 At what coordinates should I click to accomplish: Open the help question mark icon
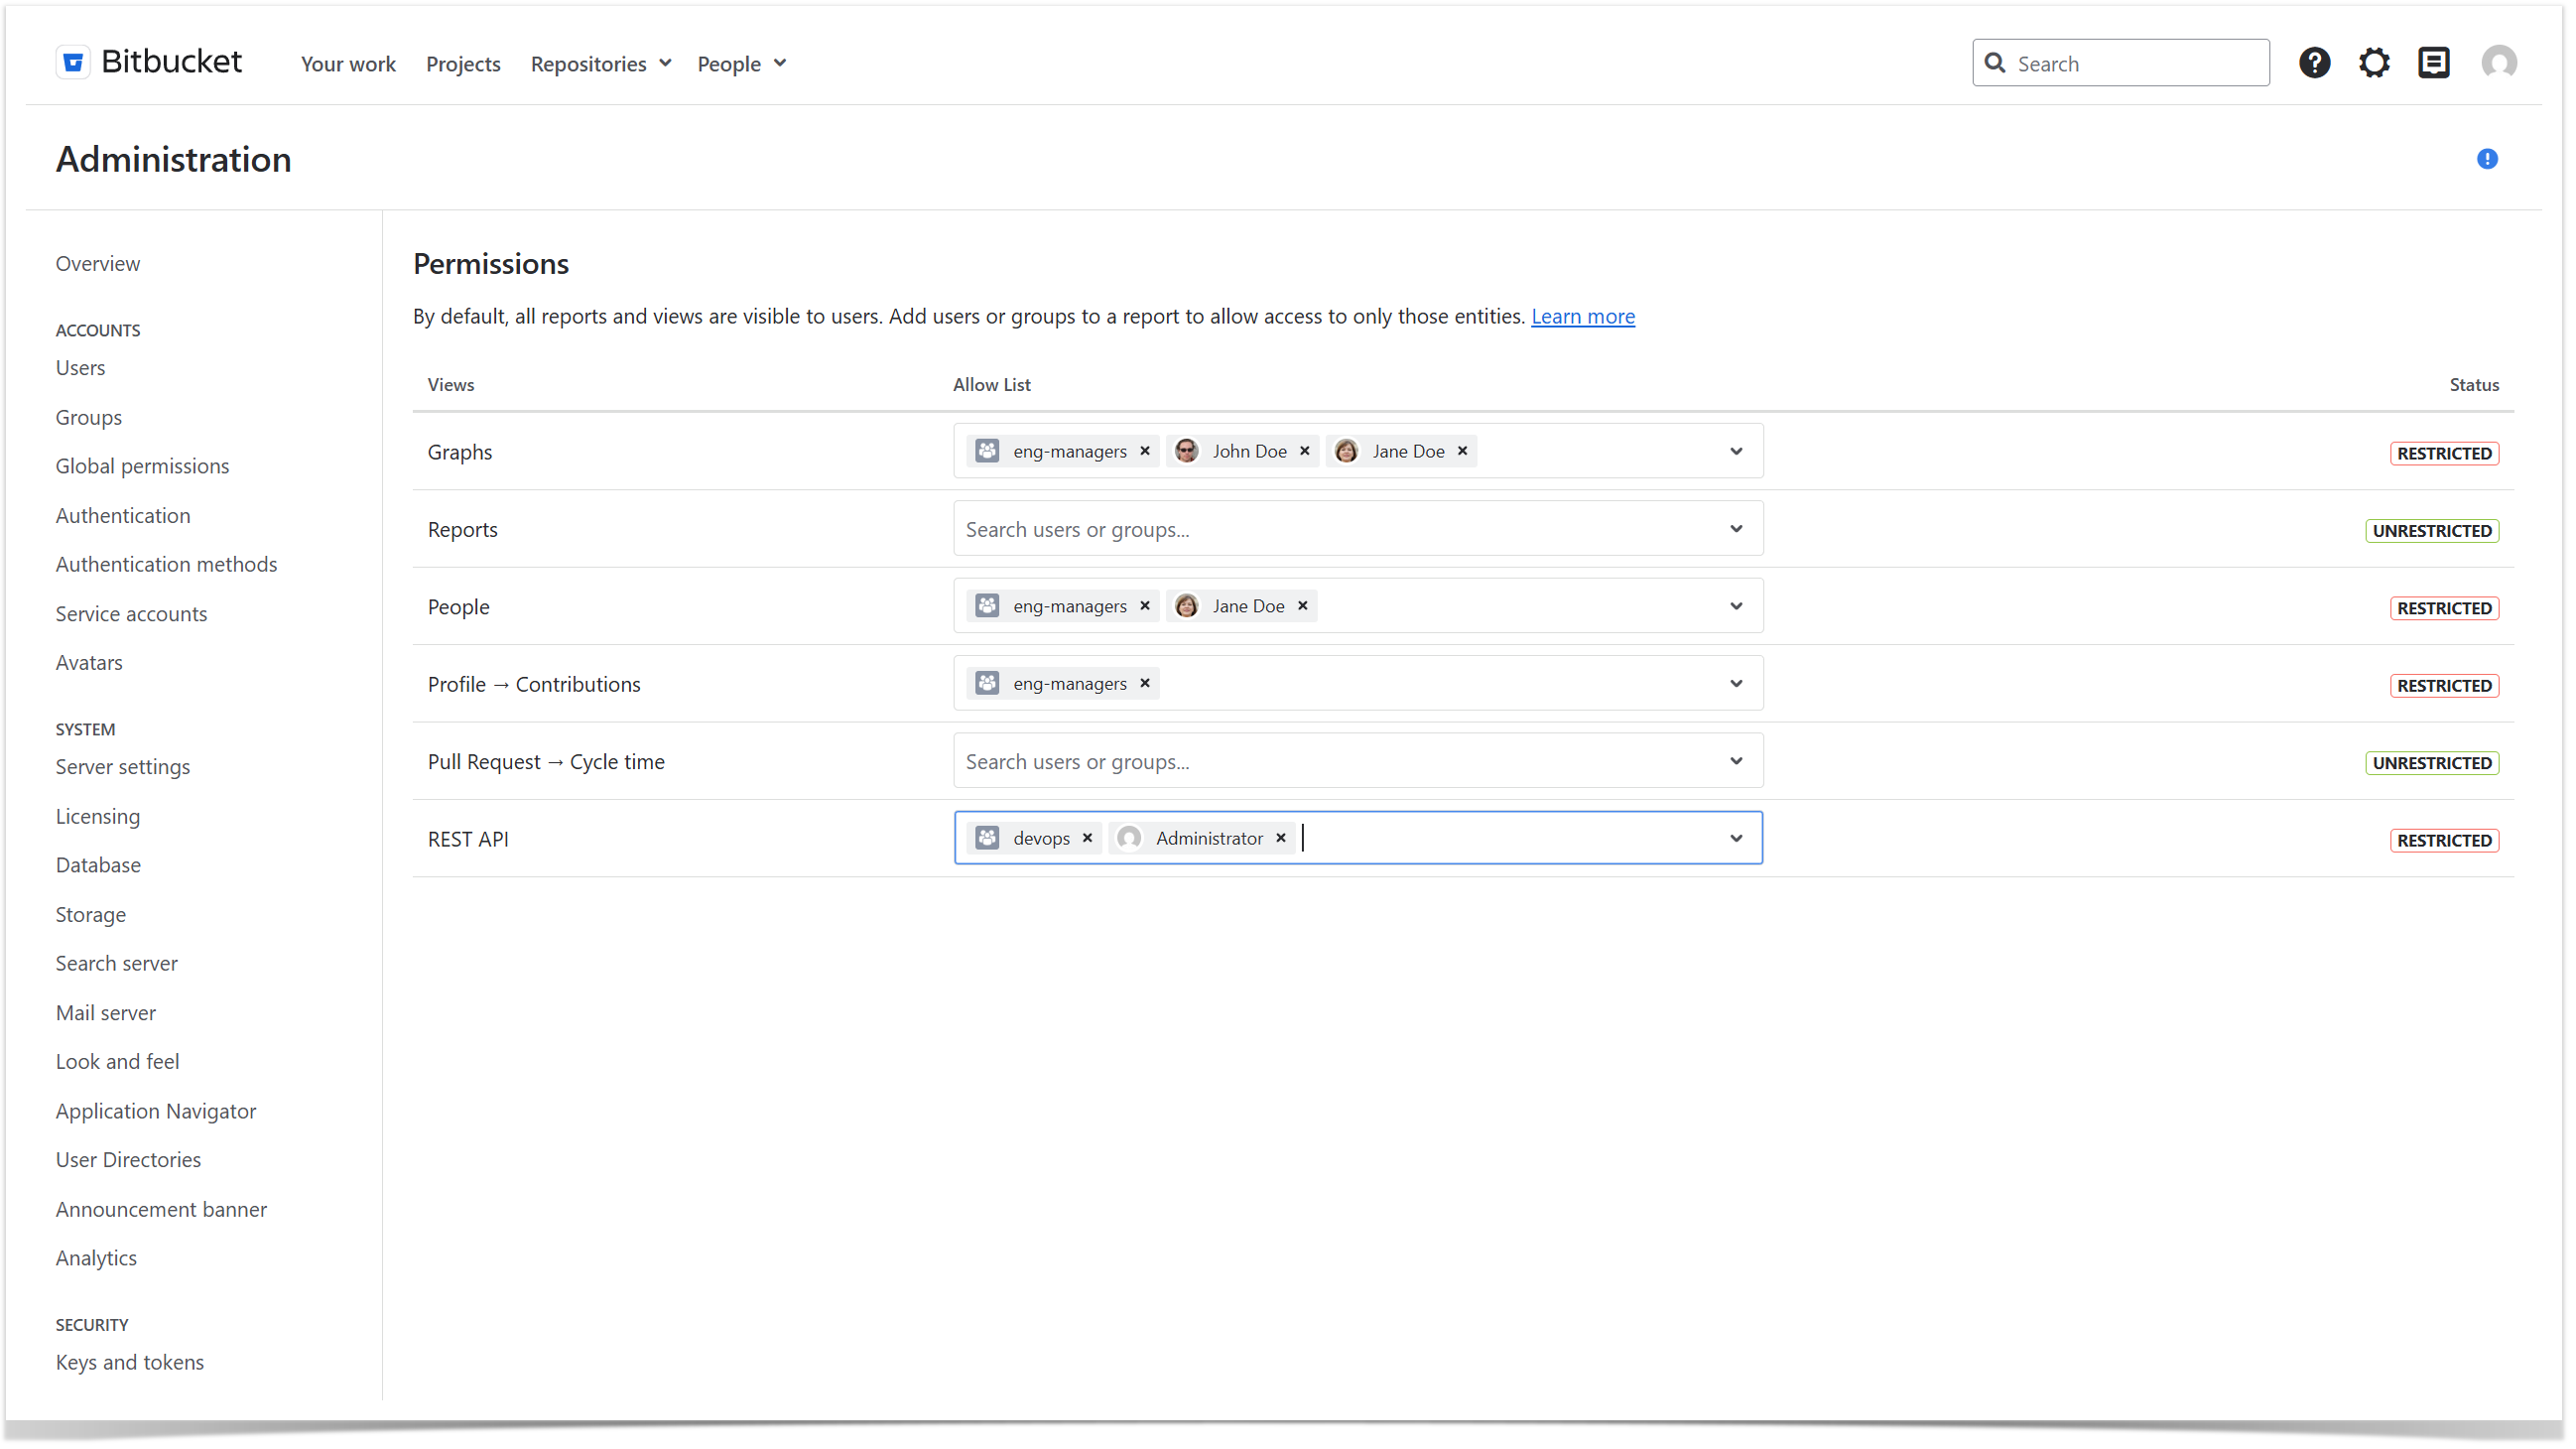click(2314, 63)
